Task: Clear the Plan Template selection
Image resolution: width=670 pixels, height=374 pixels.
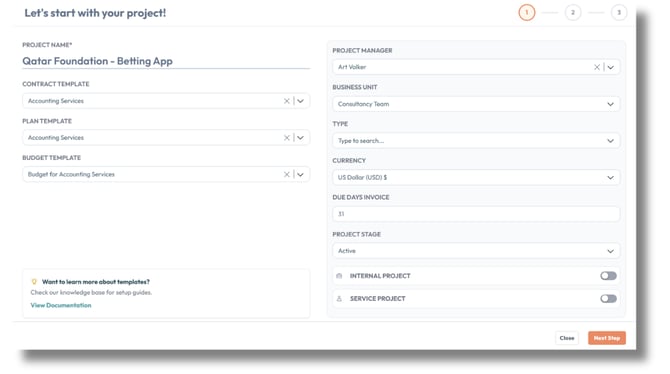Action: coord(287,138)
